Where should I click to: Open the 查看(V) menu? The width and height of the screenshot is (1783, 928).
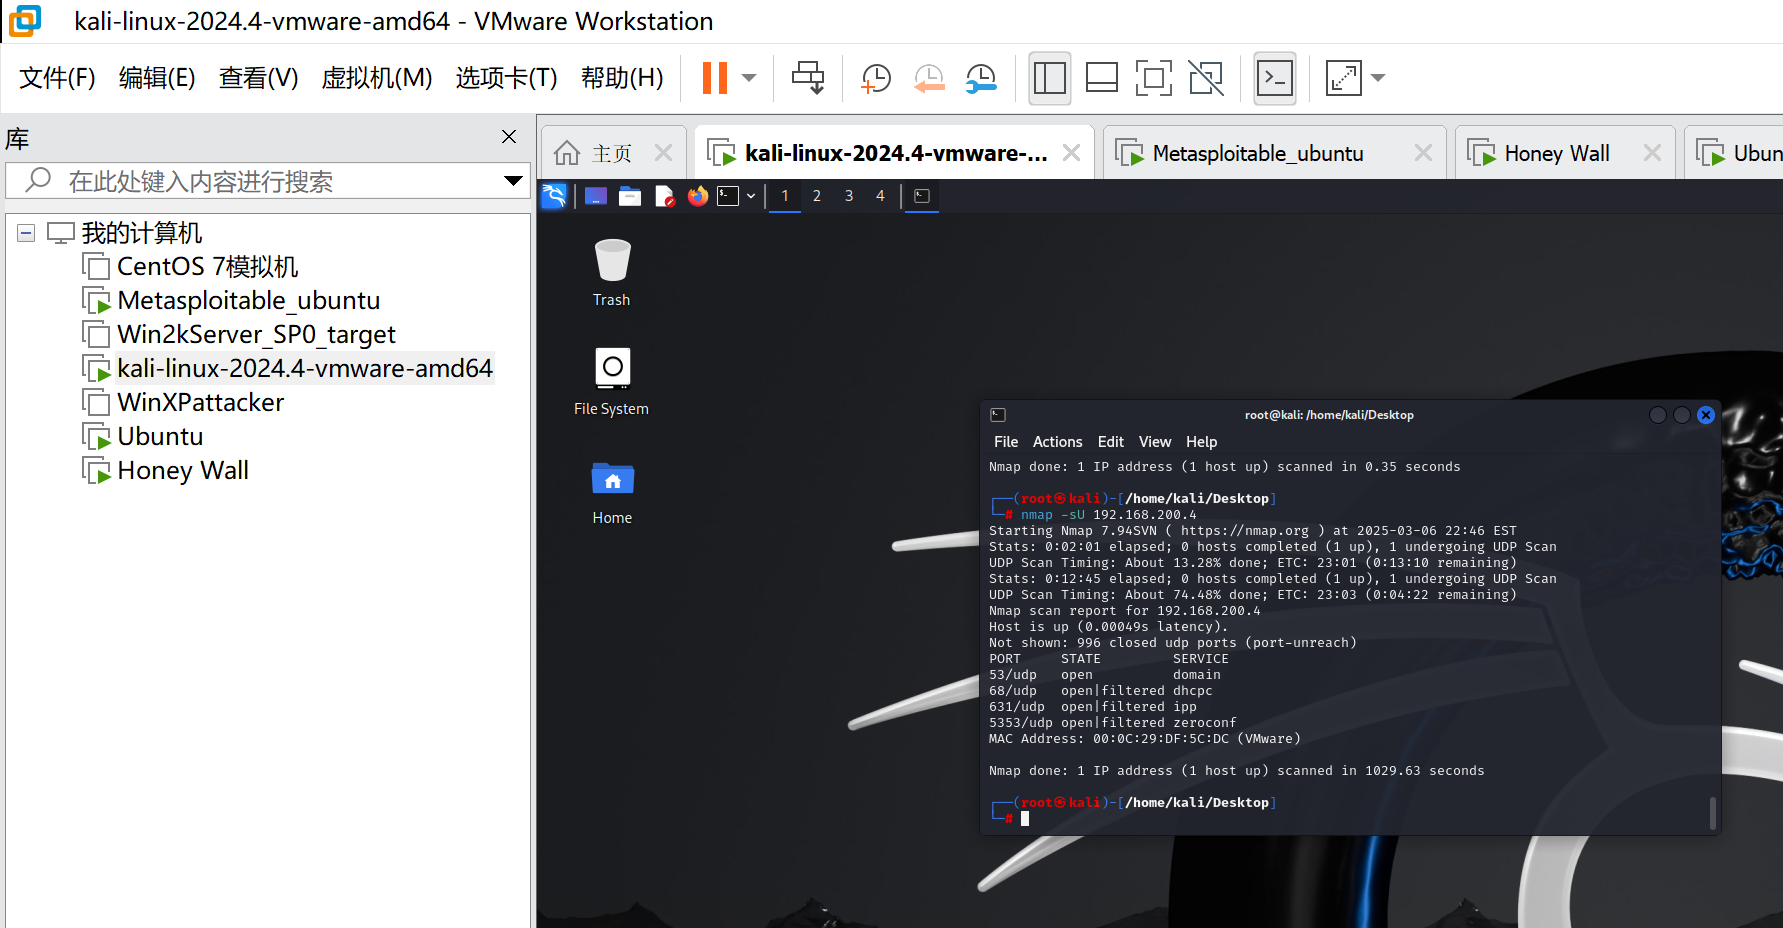pyautogui.click(x=259, y=78)
